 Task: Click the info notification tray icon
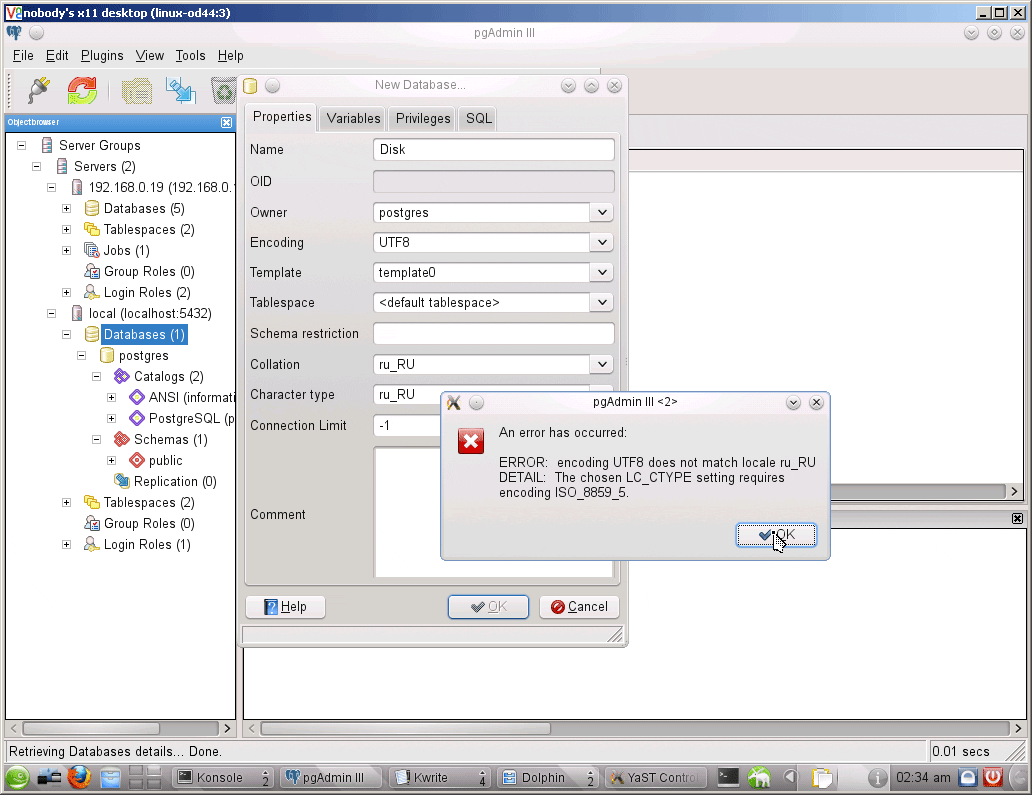tap(877, 778)
